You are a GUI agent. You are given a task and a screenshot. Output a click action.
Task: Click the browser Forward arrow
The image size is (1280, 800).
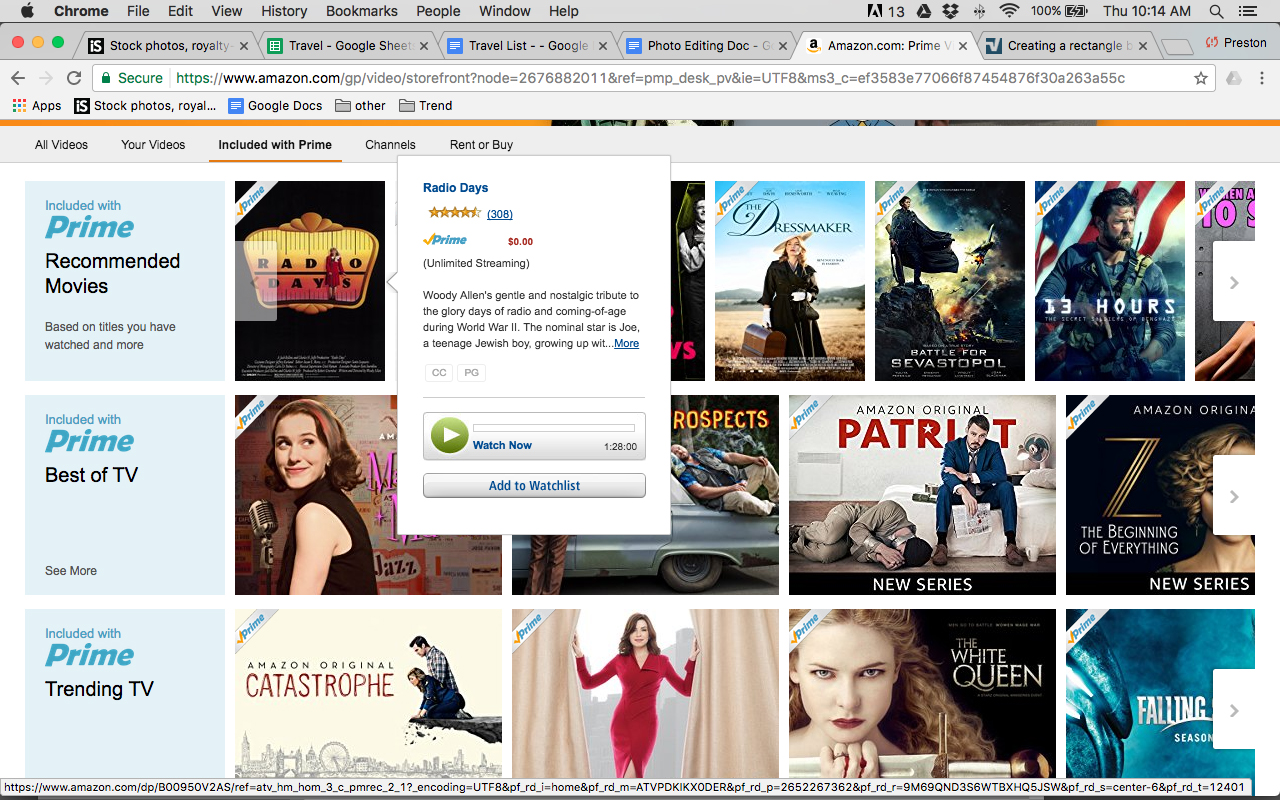tap(46, 78)
